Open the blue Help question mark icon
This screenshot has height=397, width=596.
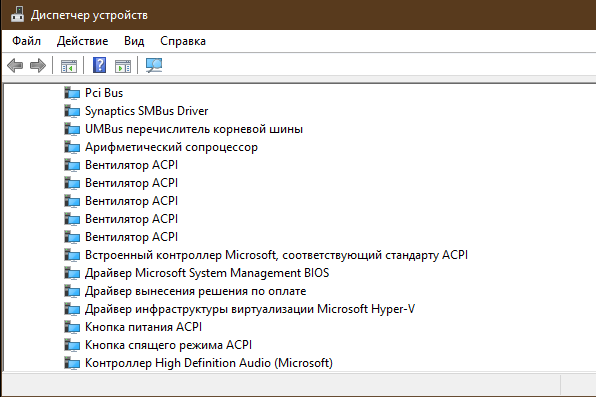click(x=99, y=65)
